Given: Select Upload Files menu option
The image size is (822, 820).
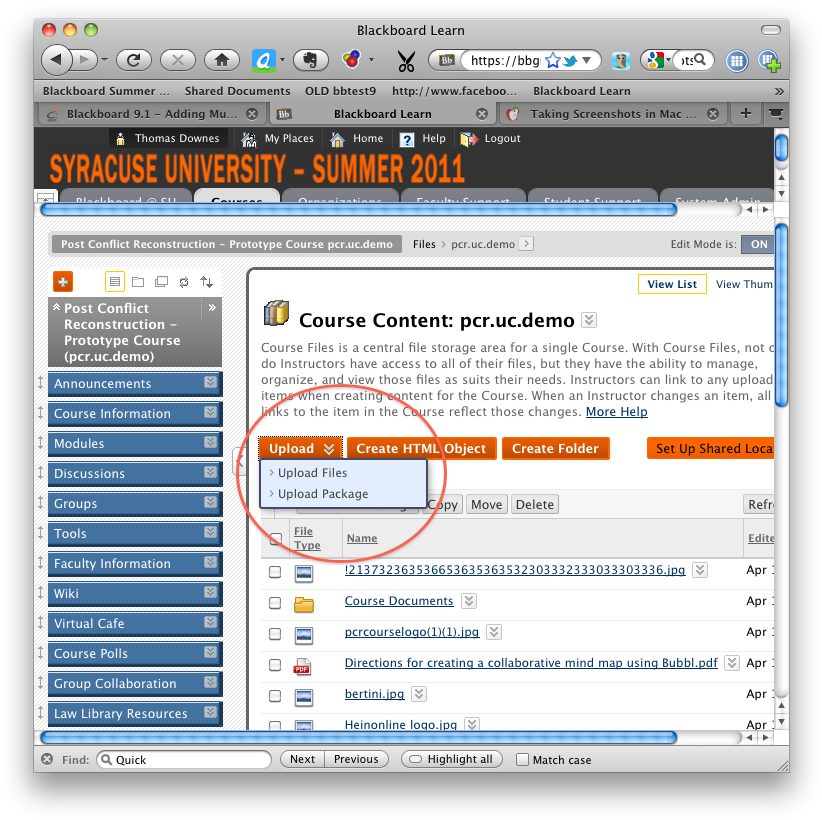Looking at the screenshot, I should (312, 473).
